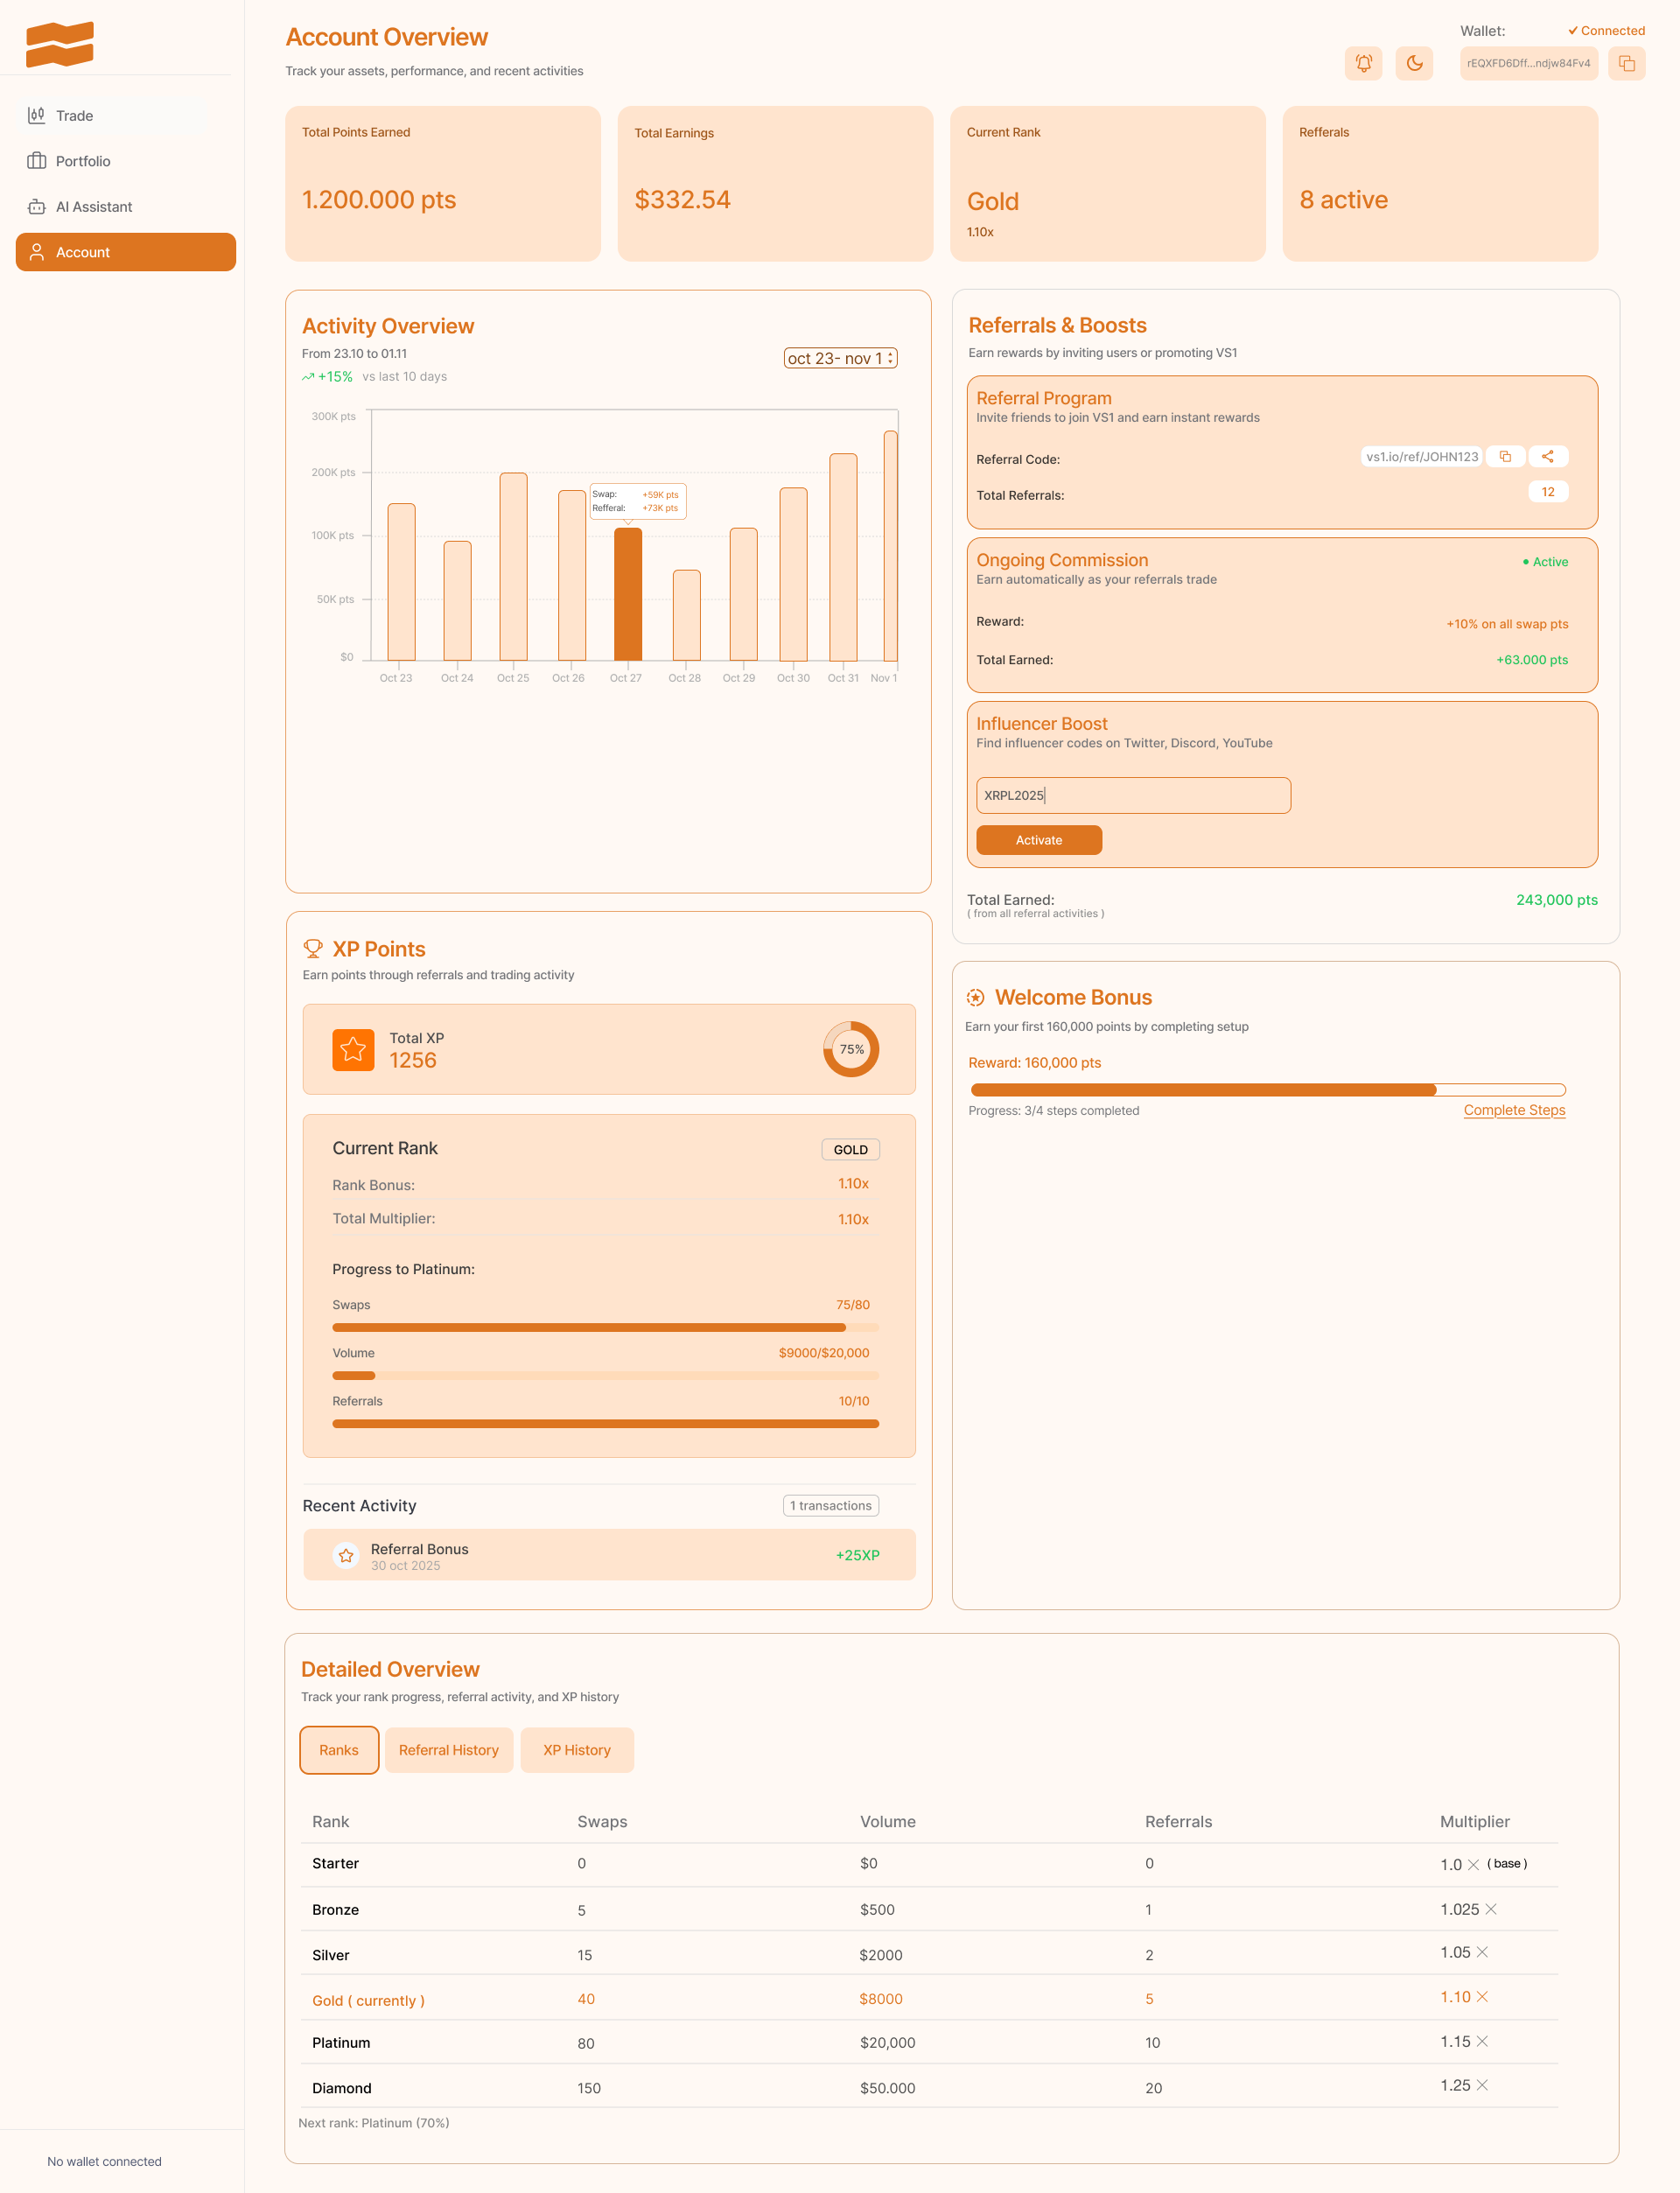Screen dimensions: 1680x2193
Task: Click the Total XP star icon
Action: (353, 1049)
